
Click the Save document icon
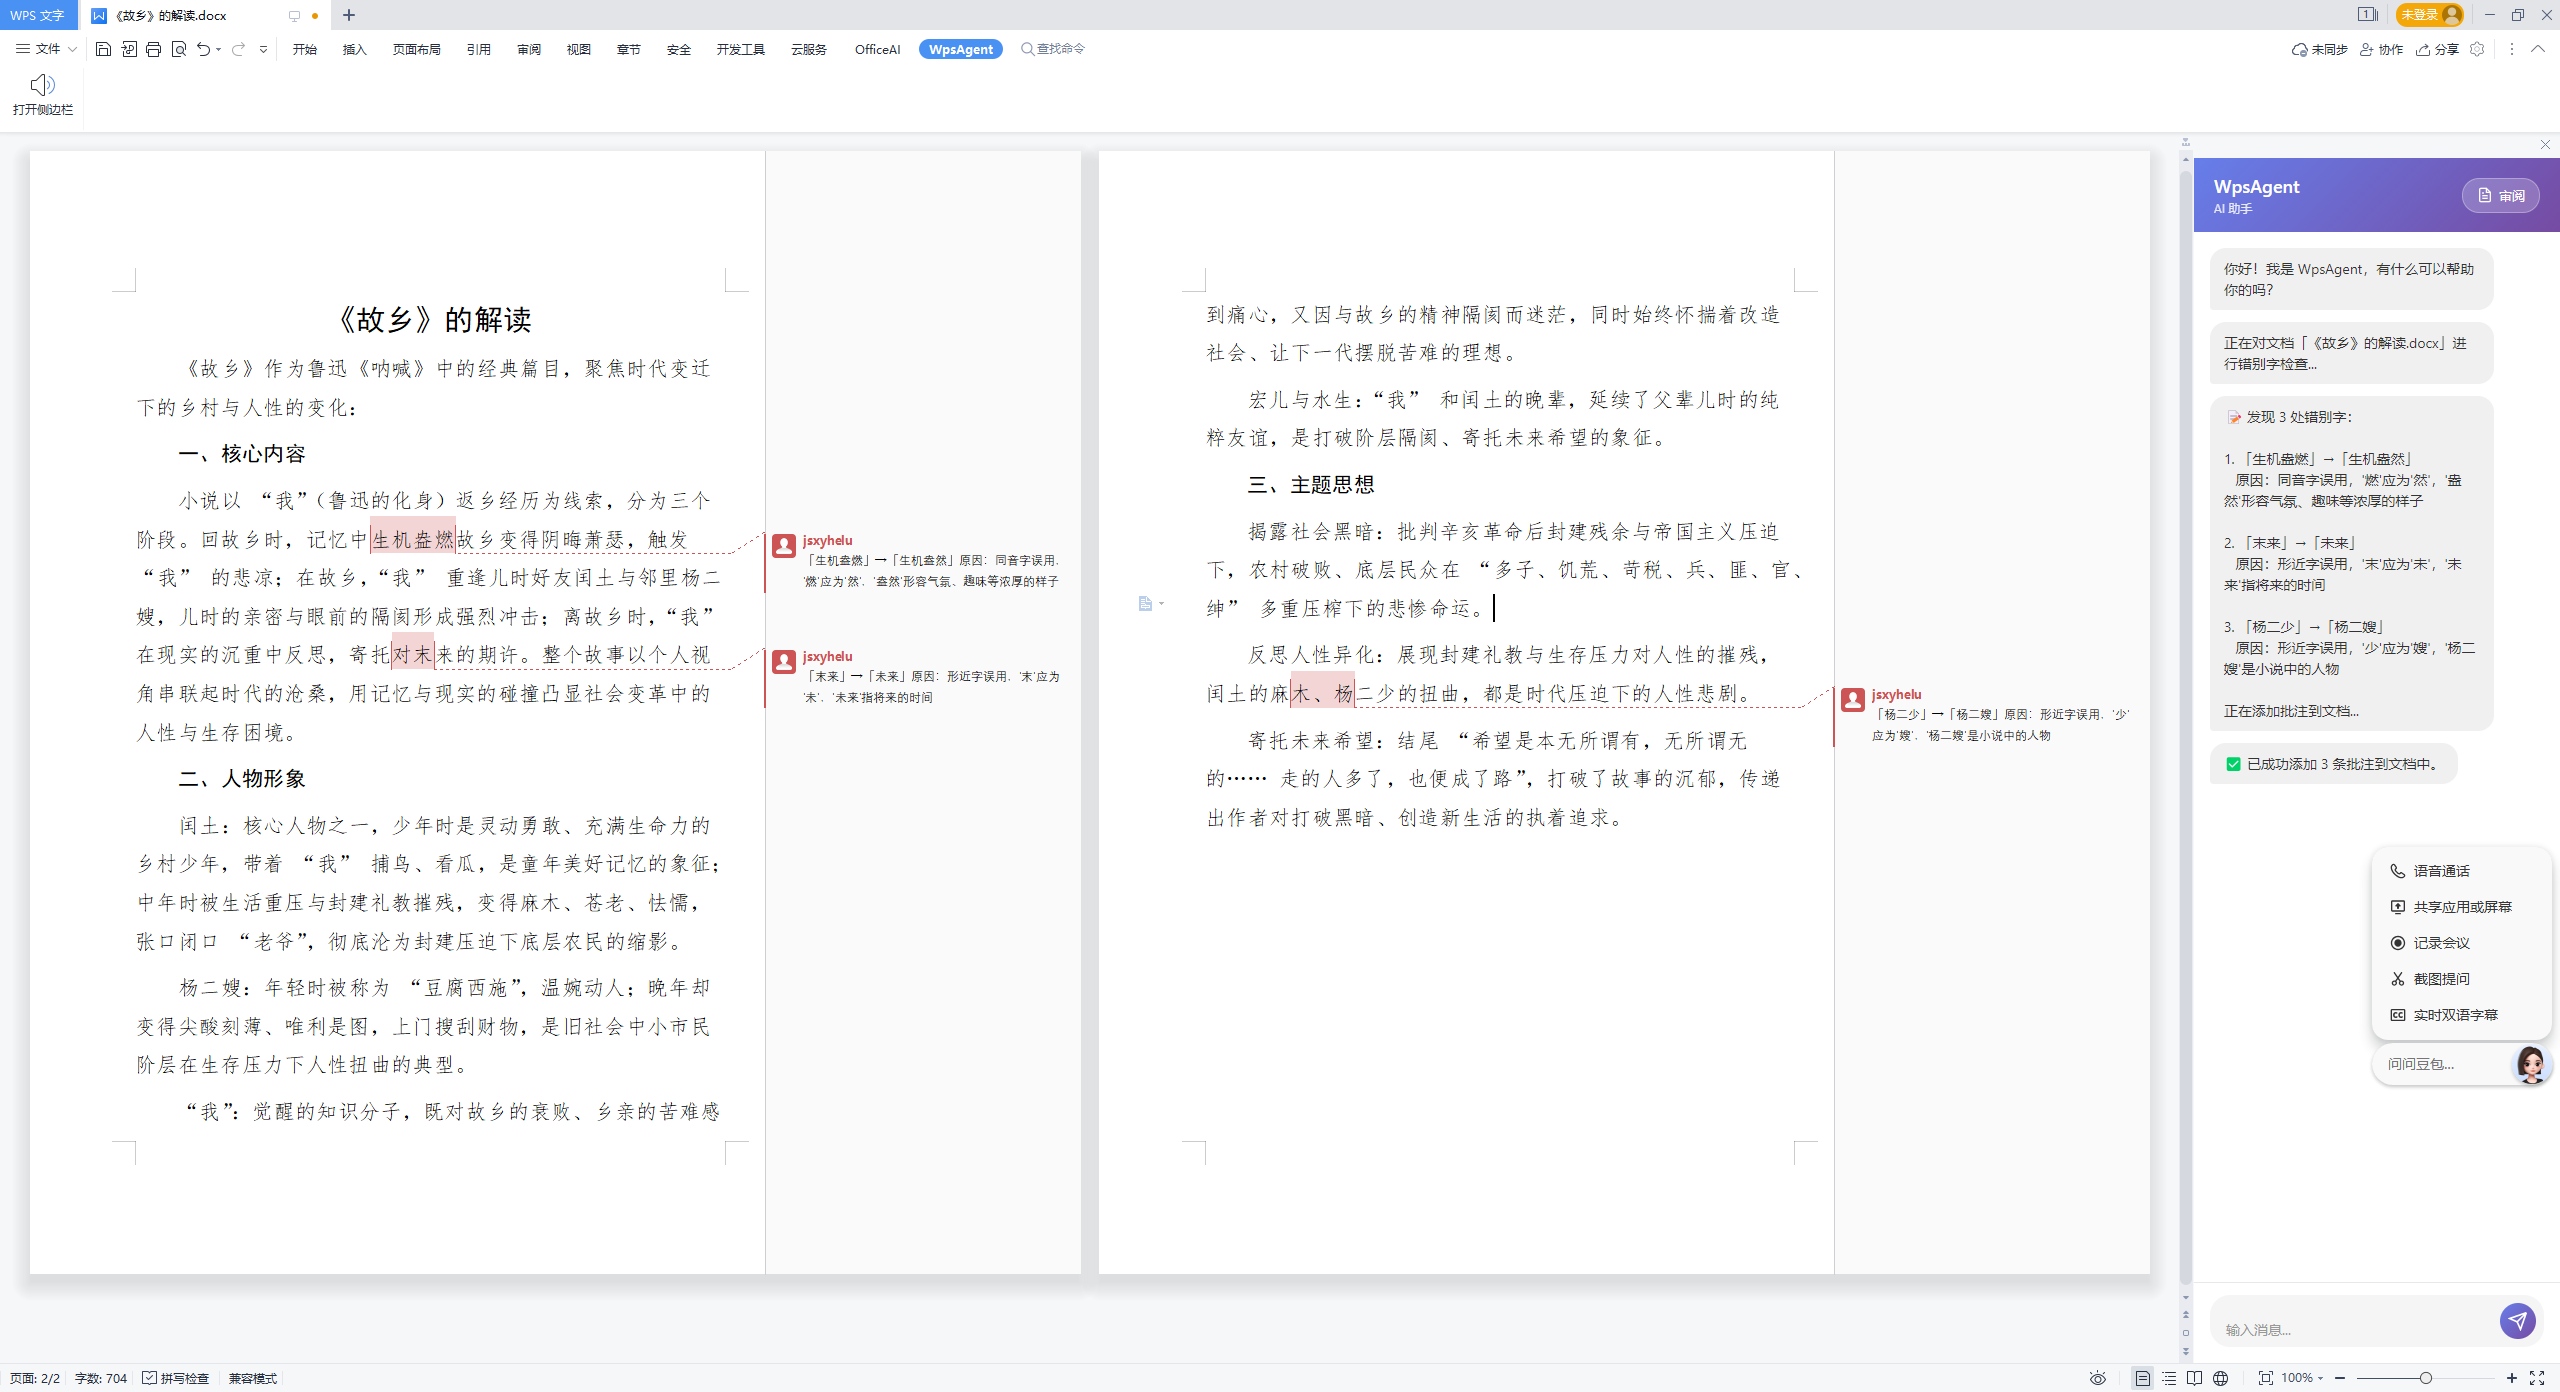click(103, 49)
